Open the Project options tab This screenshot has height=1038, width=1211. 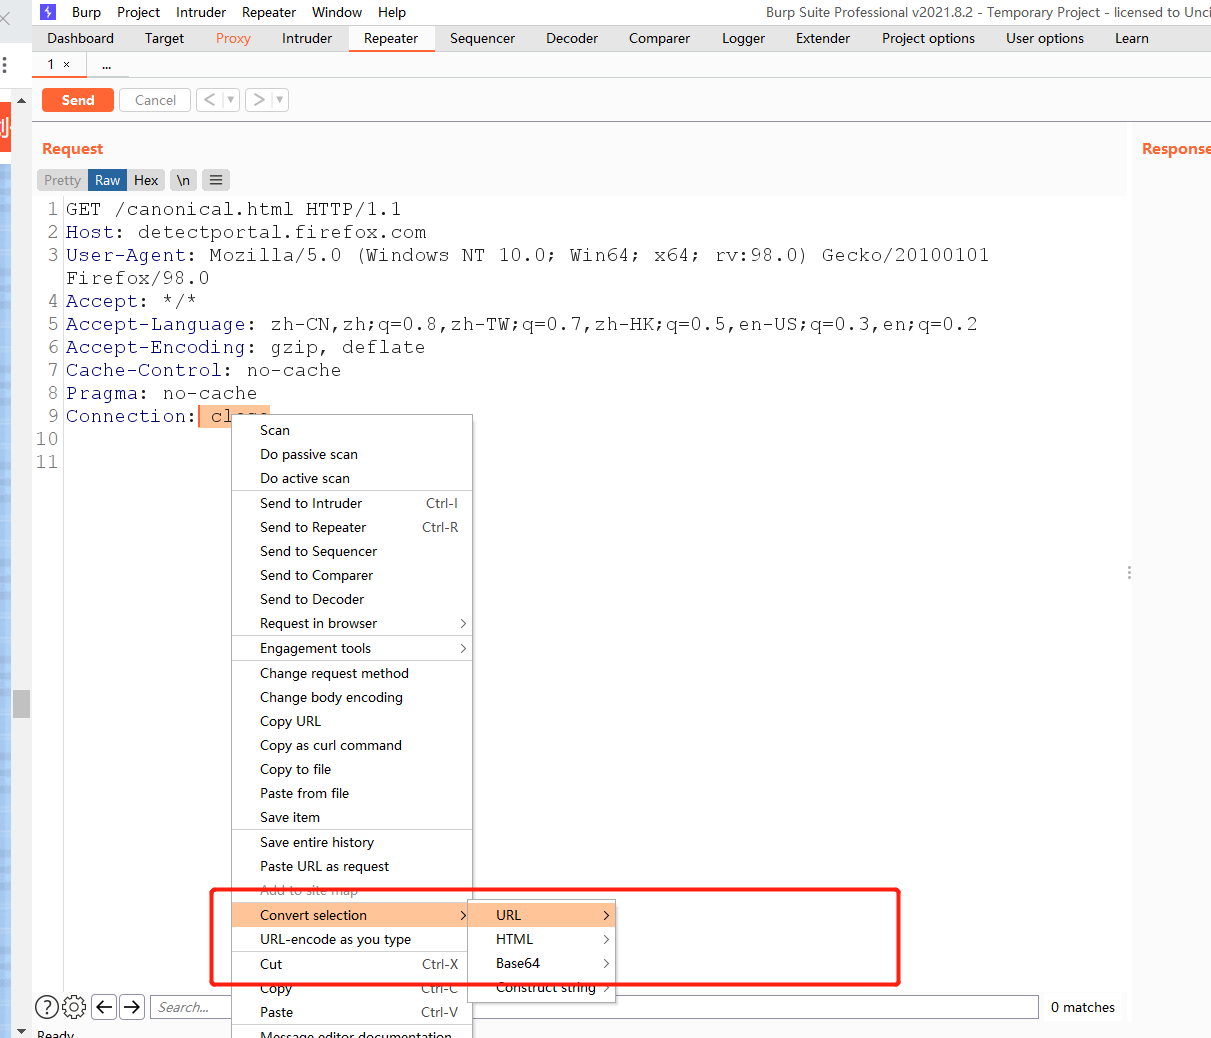(928, 38)
